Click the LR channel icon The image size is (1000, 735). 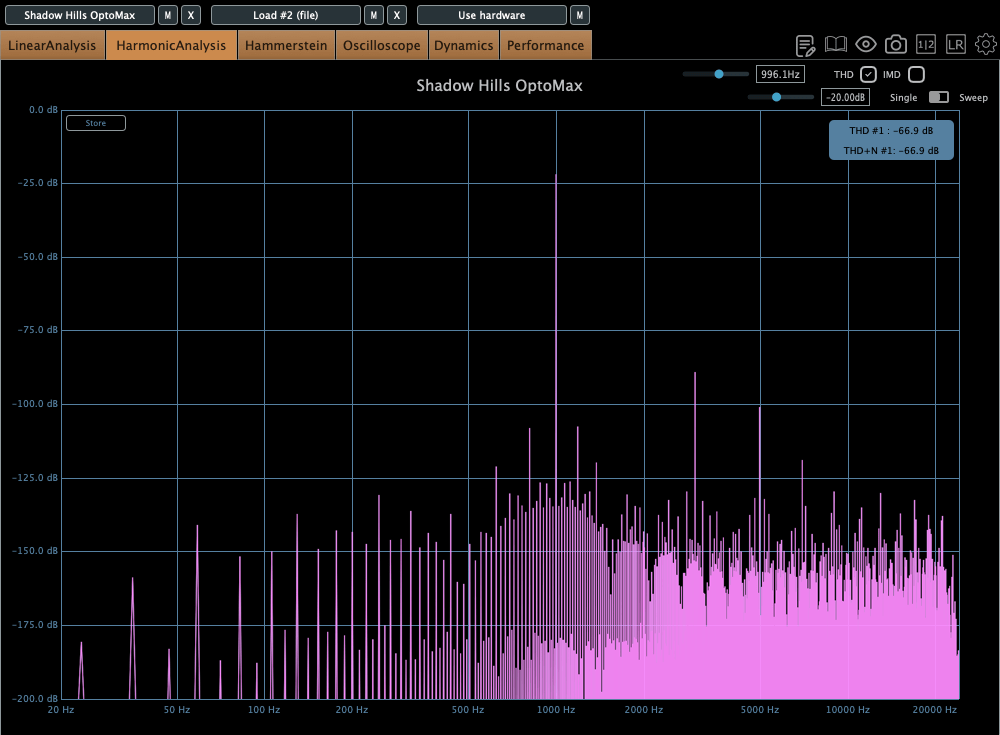(956, 45)
